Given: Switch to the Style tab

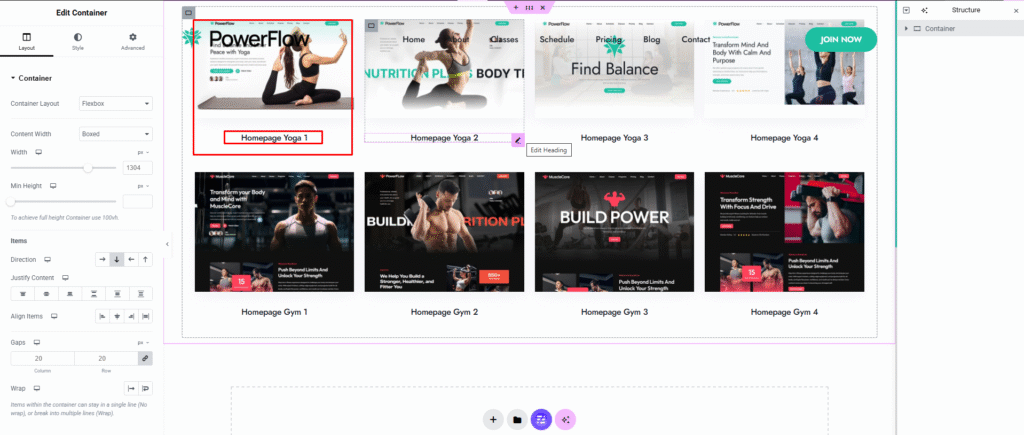Looking at the screenshot, I should click(78, 41).
